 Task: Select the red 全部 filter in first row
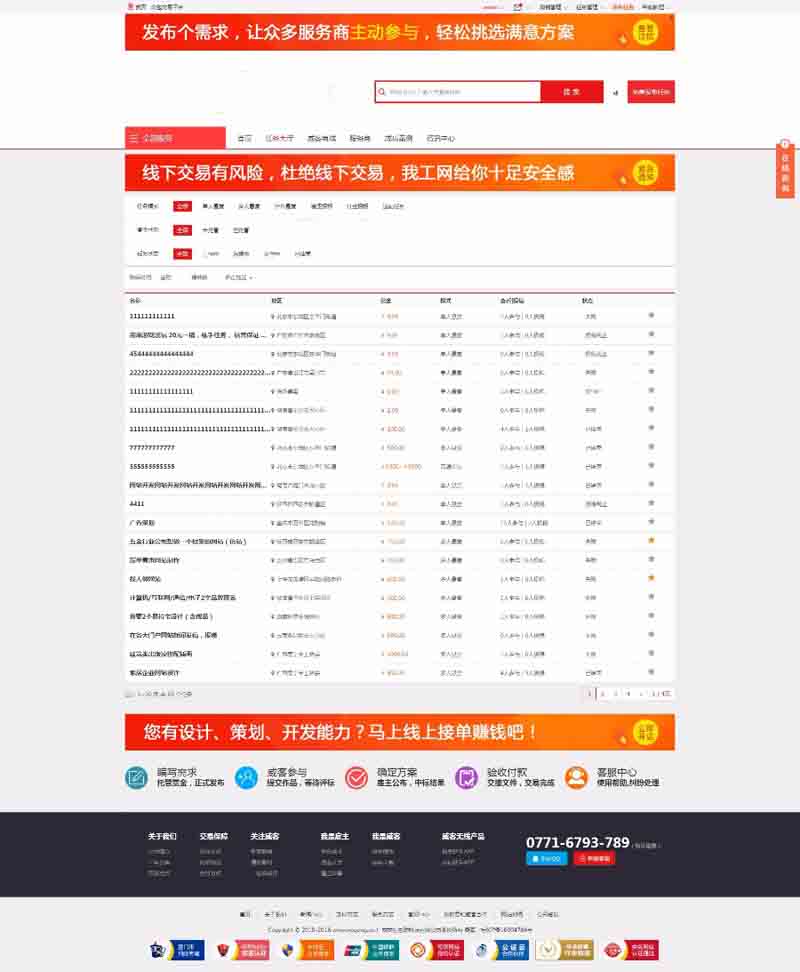[x=182, y=206]
